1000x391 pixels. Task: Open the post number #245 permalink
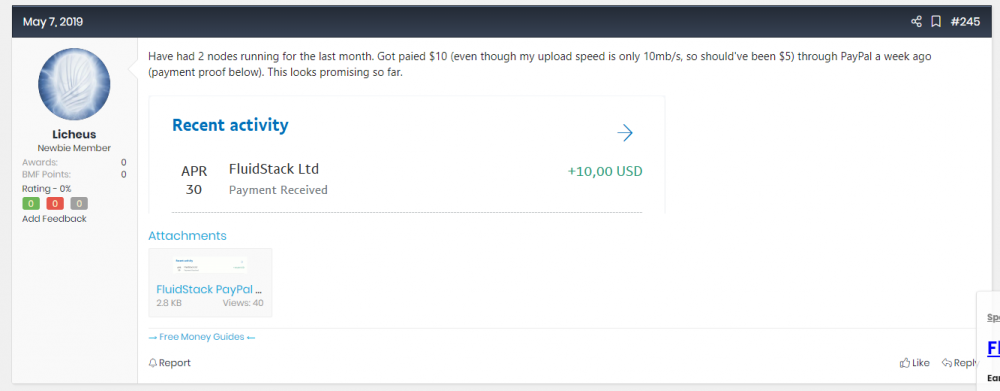pyautogui.click(x=965, y=22)
